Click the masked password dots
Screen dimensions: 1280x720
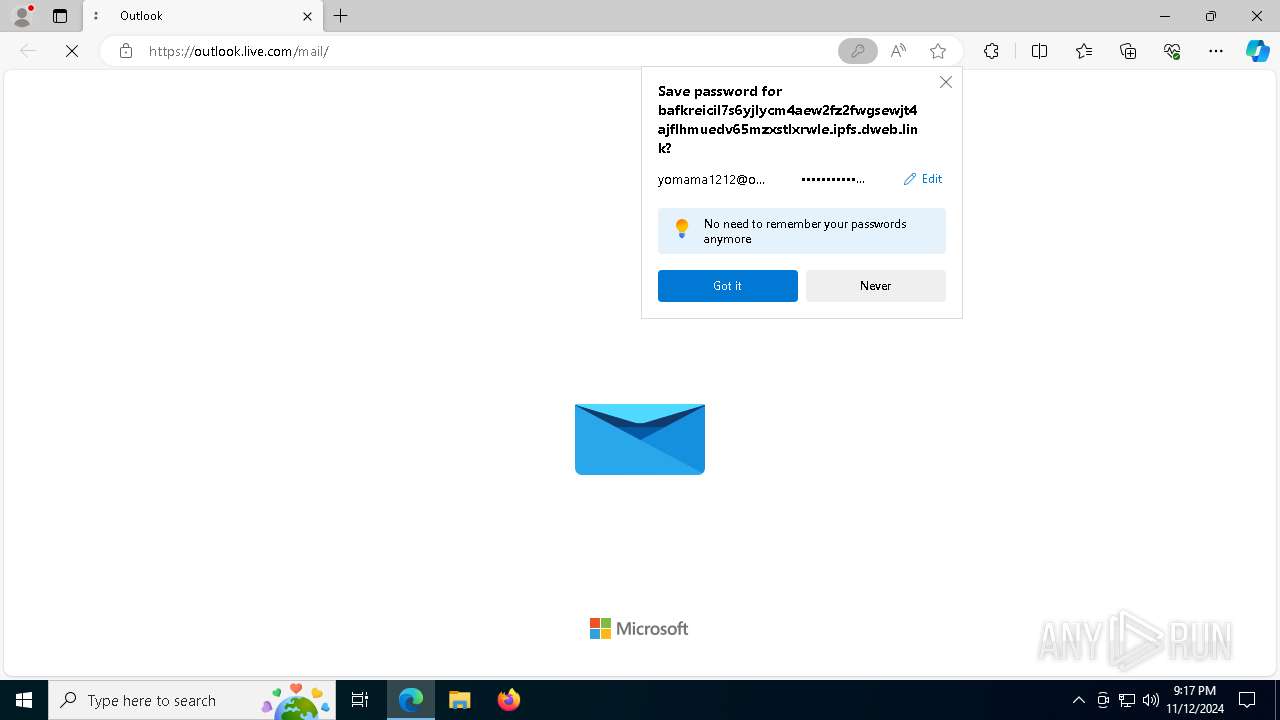coord(833,179)
